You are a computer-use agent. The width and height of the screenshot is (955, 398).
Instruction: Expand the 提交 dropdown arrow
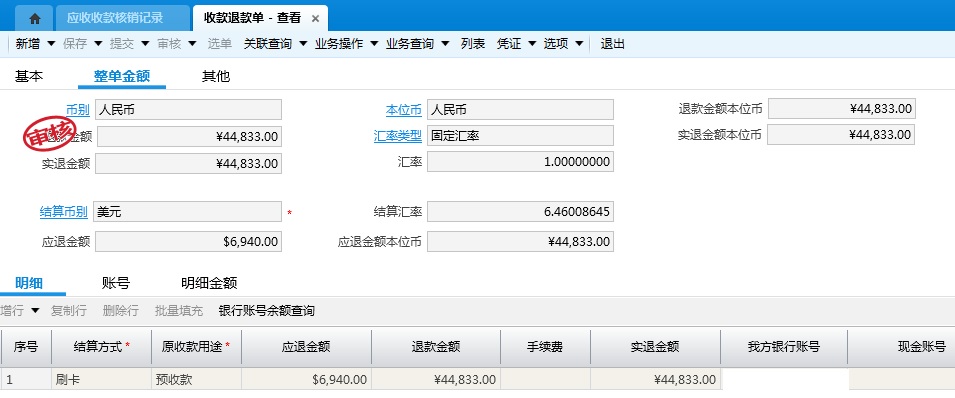pos(145,44)
